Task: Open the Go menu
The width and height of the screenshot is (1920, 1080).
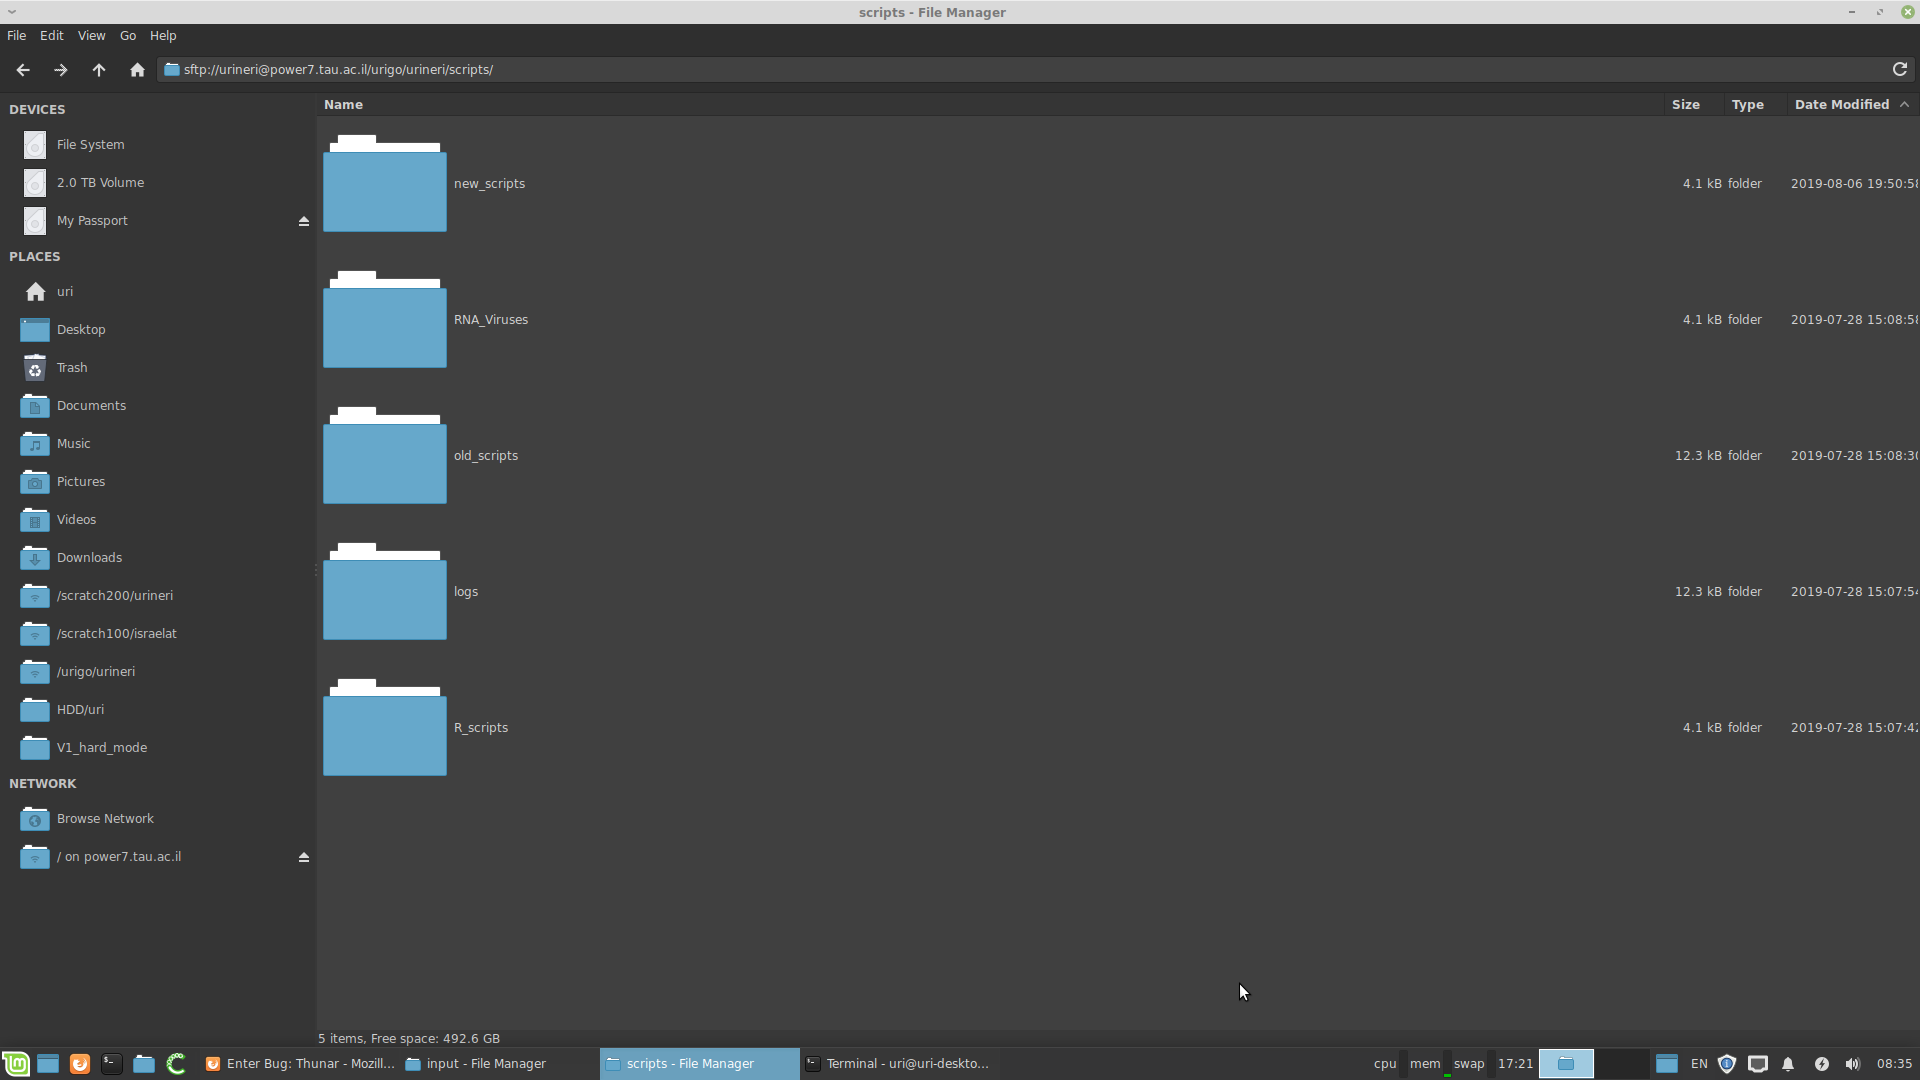Action: 128,35
